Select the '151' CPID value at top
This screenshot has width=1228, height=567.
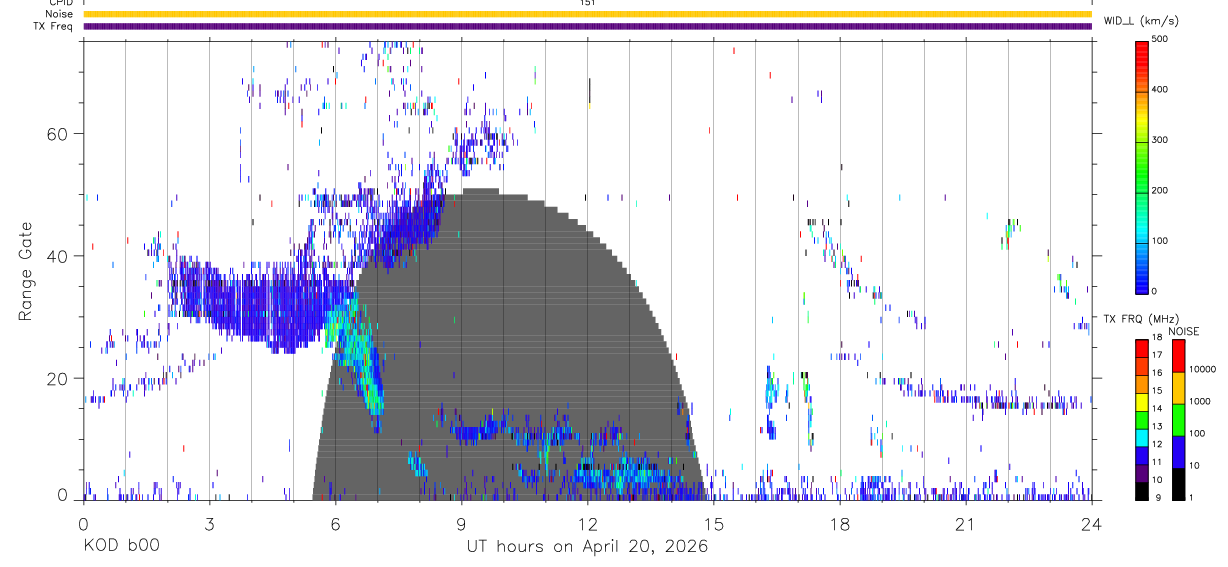click(587, 3)
